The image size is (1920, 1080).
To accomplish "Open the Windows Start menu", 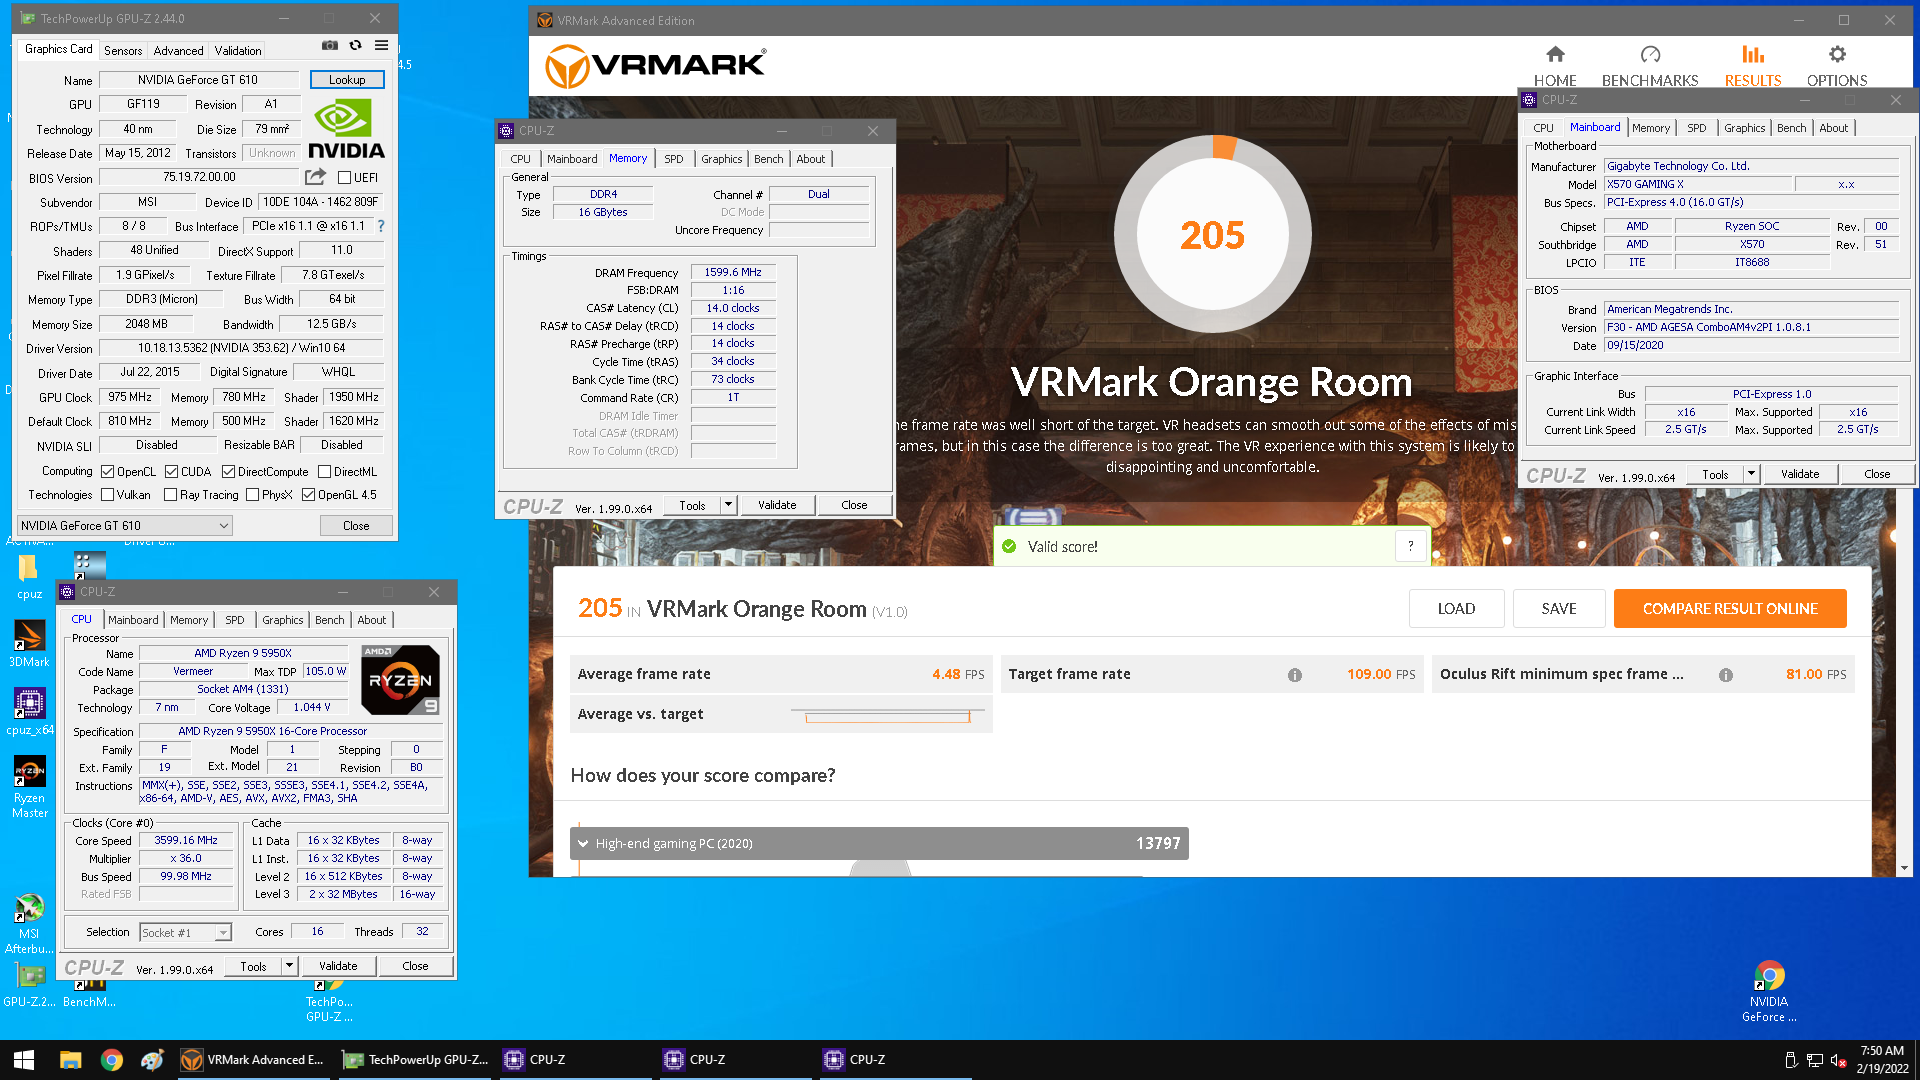I will [24, 1060].
